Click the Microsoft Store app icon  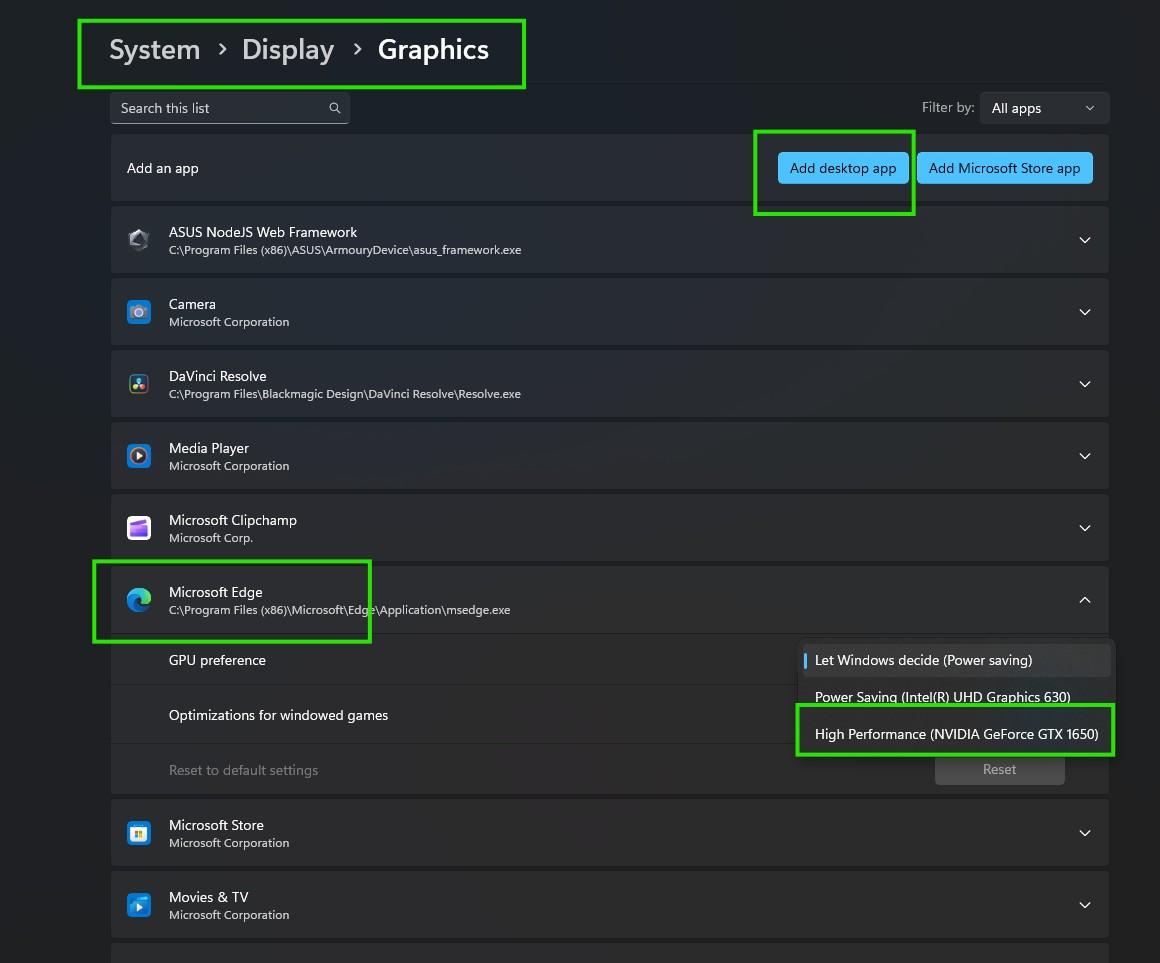tap(139, 833)
